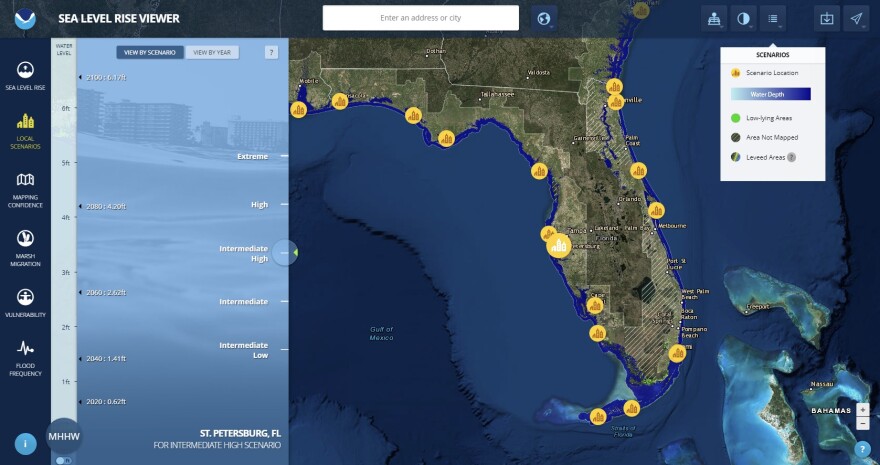The height and width of the screenshot is (465, 880).
Task: Open the Marsh Migration view
Action: [x=25, y=244]
